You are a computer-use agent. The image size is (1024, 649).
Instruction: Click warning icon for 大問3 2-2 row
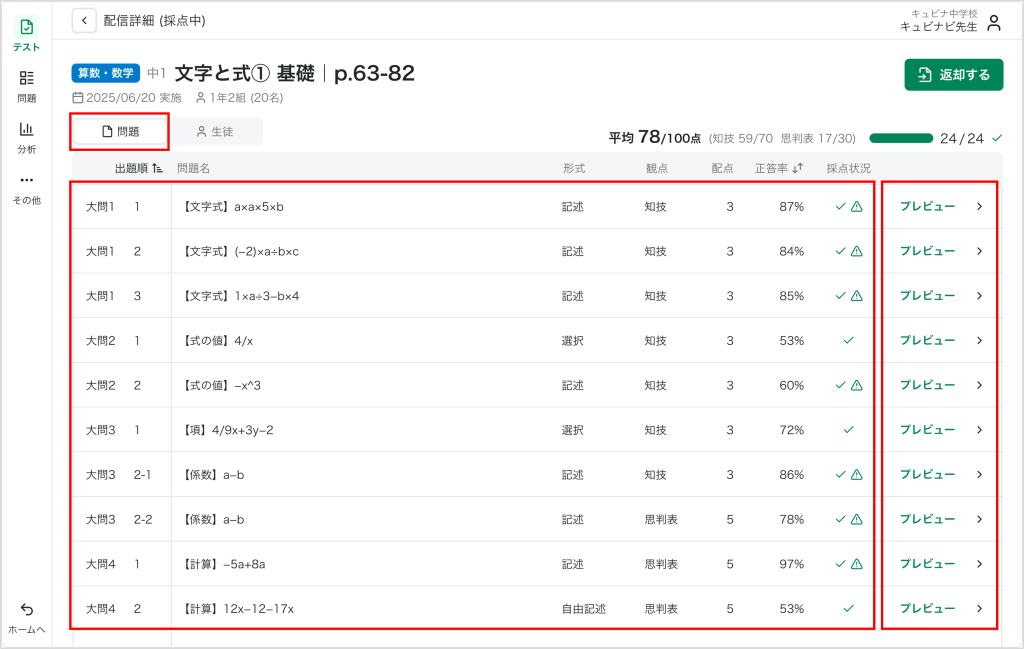click(857, 520)
